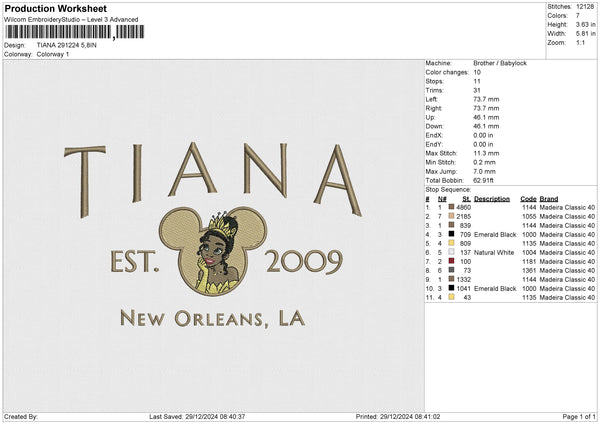Pick the dark red swatch in stop row 7

(x=452, y=261)
